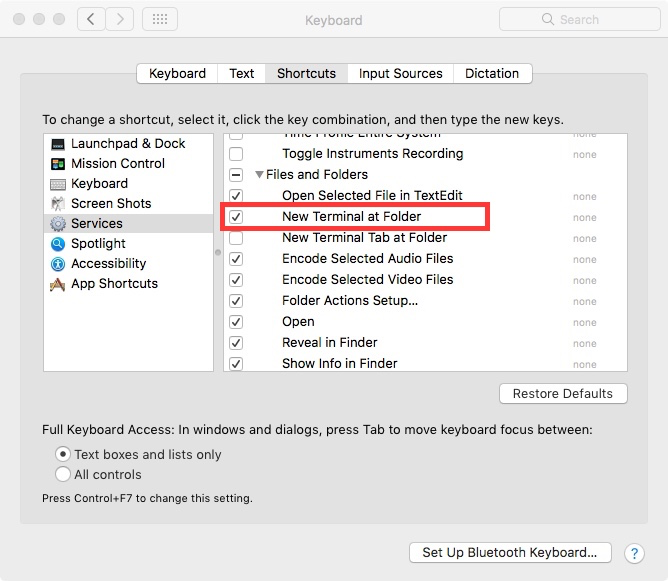Go back with the left chevron button
Image resolution: width=668 pixels, height=581 pixels.
tap(91, 19)
